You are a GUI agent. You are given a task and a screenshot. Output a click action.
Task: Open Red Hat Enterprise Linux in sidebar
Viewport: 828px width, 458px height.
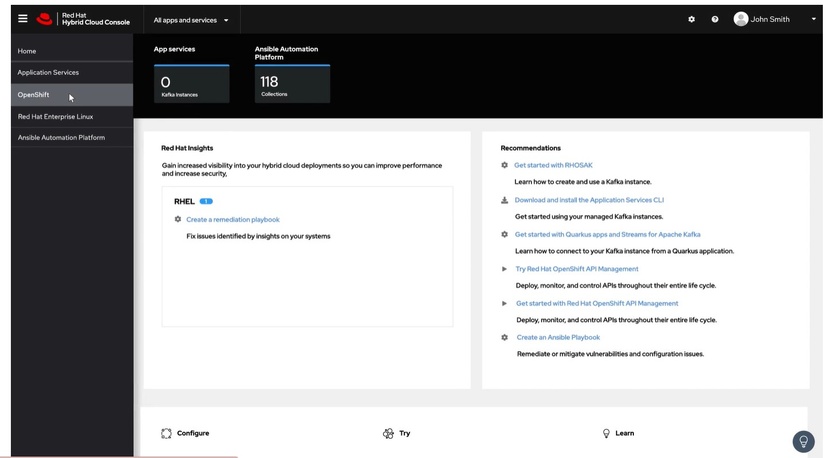coord(72,117)
